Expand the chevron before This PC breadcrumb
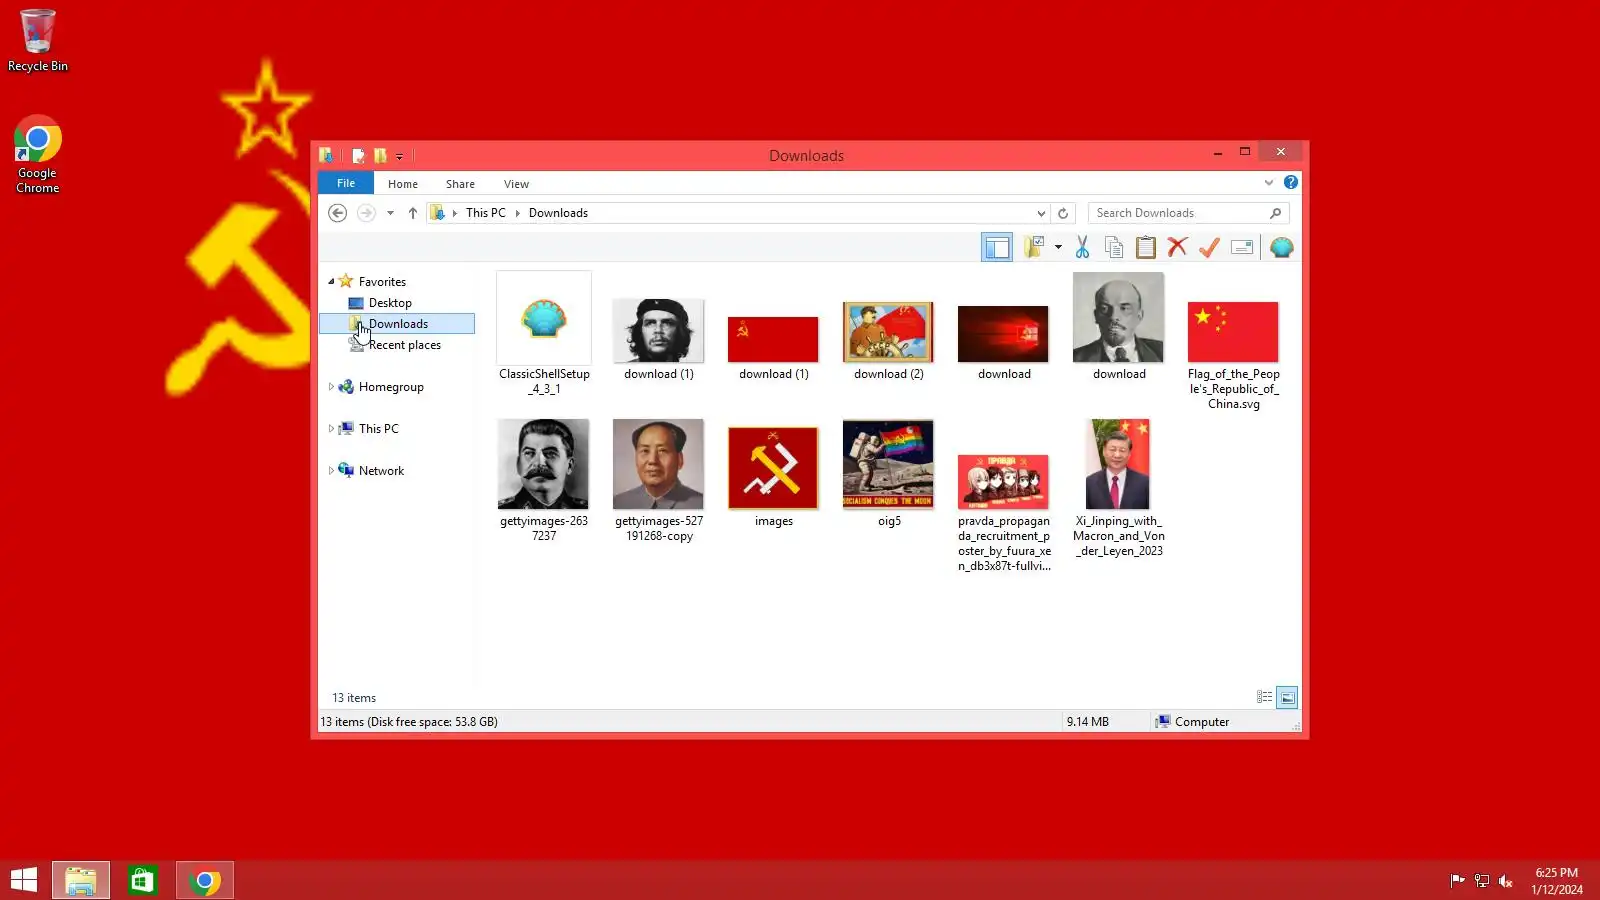The width and height of the screenshot is (1600, 900). click(455, 213)
